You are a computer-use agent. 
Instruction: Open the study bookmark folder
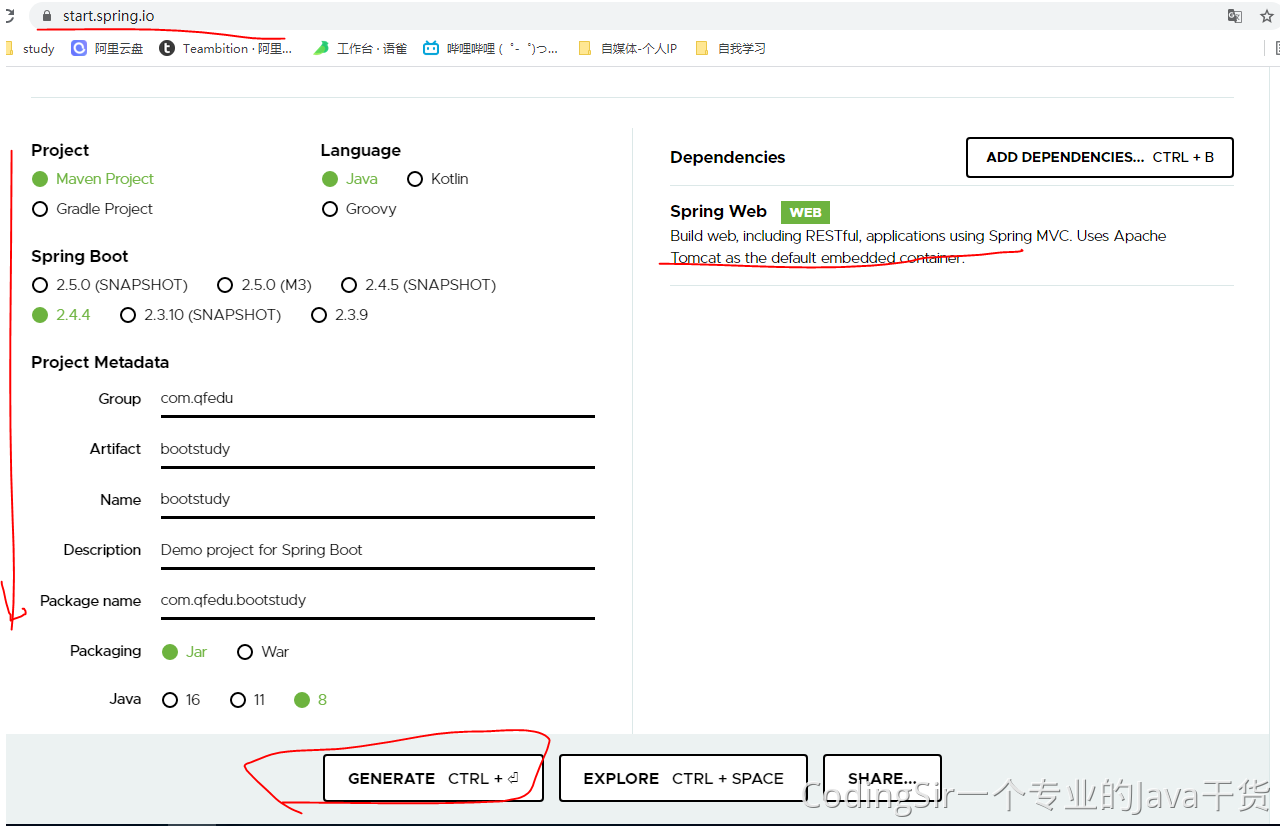[30, 48]
